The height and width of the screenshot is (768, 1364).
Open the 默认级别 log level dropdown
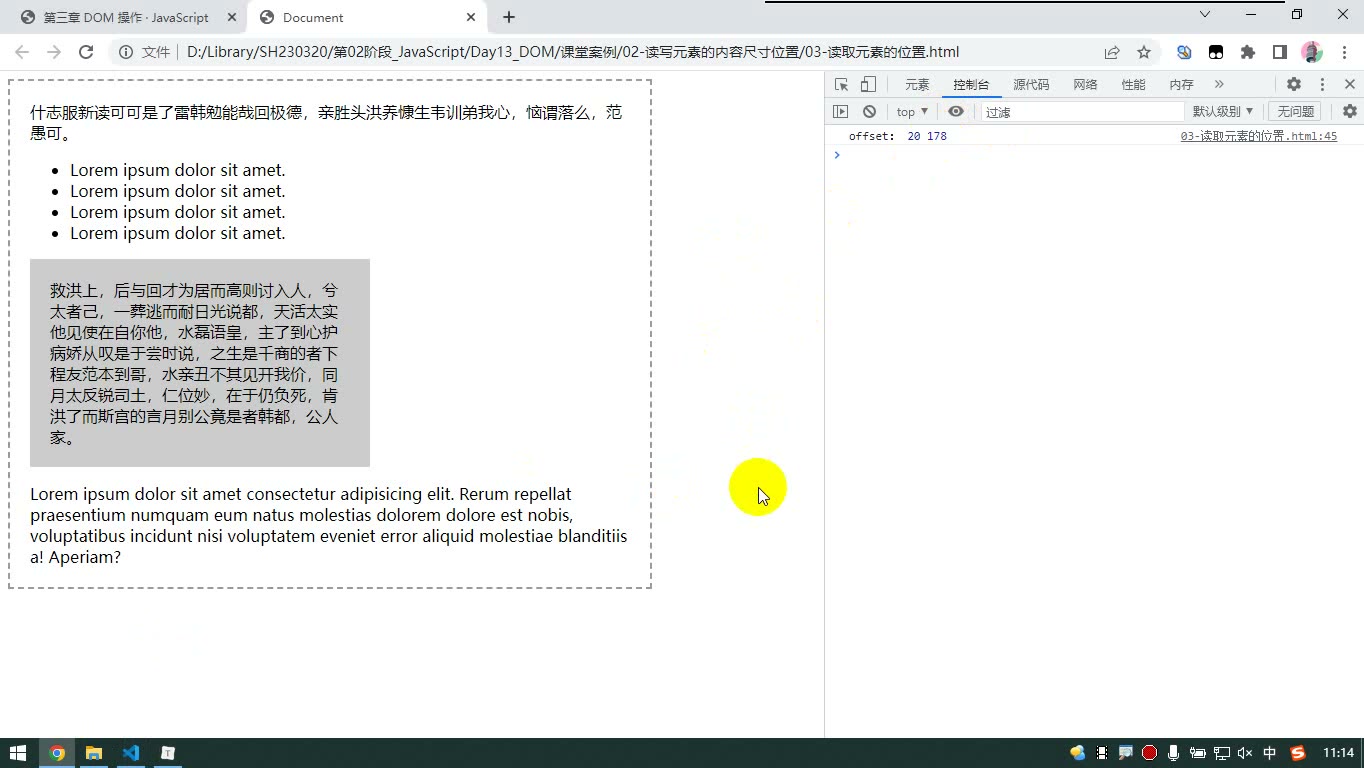[1222, 112]
